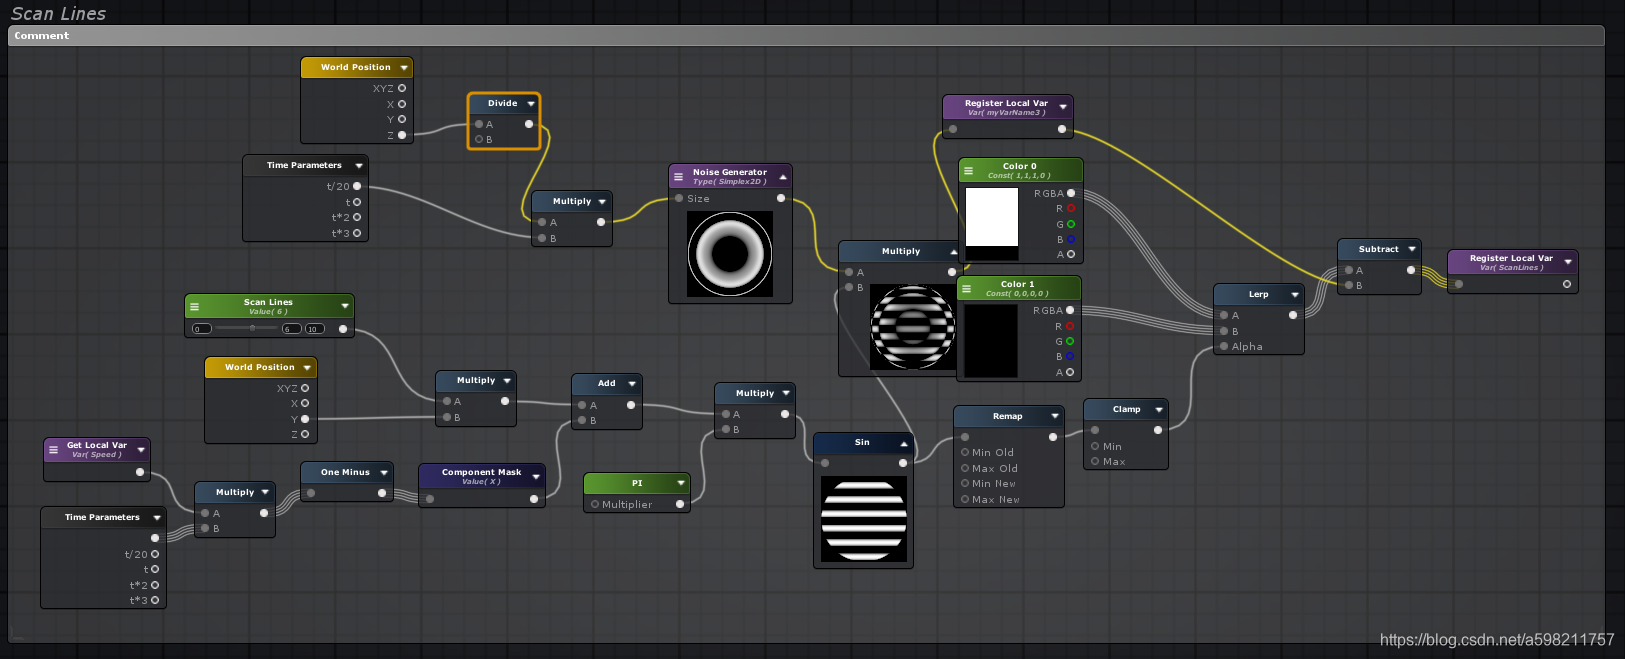This screenshot has width=1625, height=659.
Task: Select the PI Multiplier input port
Action: (x=595, y=504)
